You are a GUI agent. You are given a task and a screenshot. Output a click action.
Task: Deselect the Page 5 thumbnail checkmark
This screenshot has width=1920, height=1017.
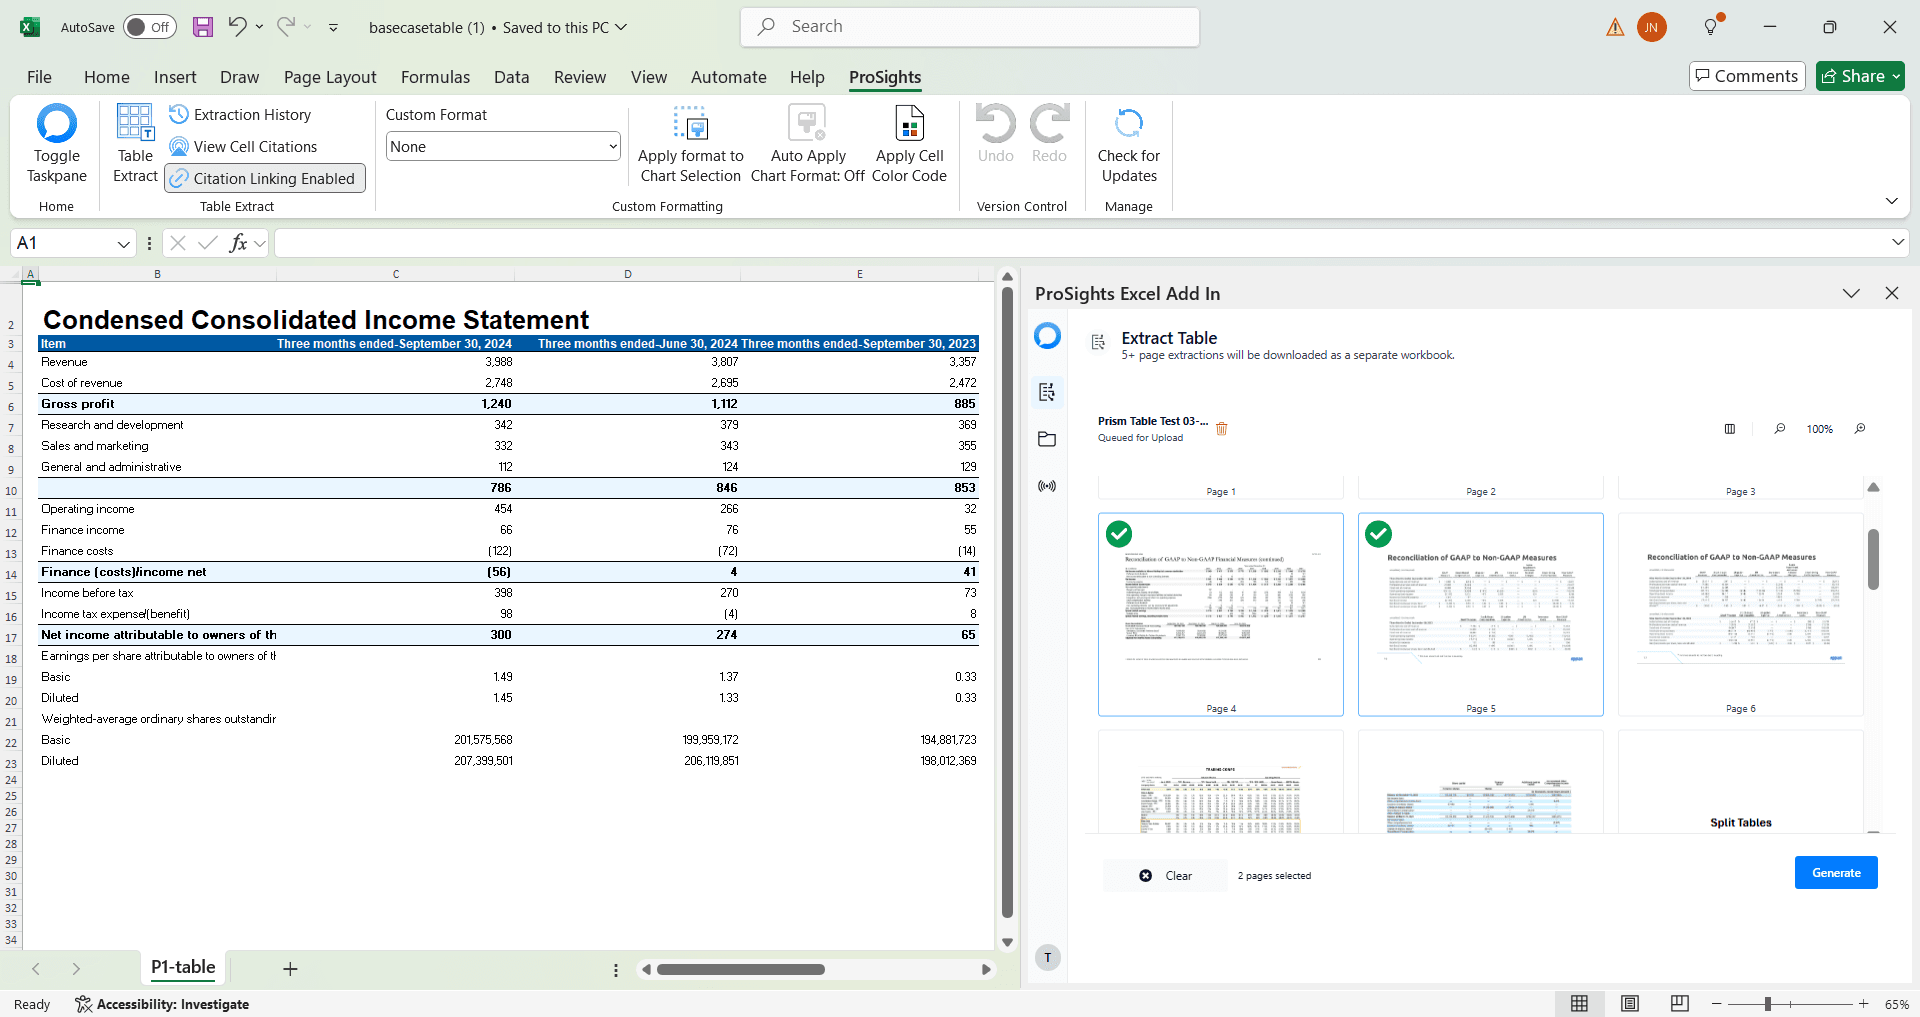[x=1379, y=534]
